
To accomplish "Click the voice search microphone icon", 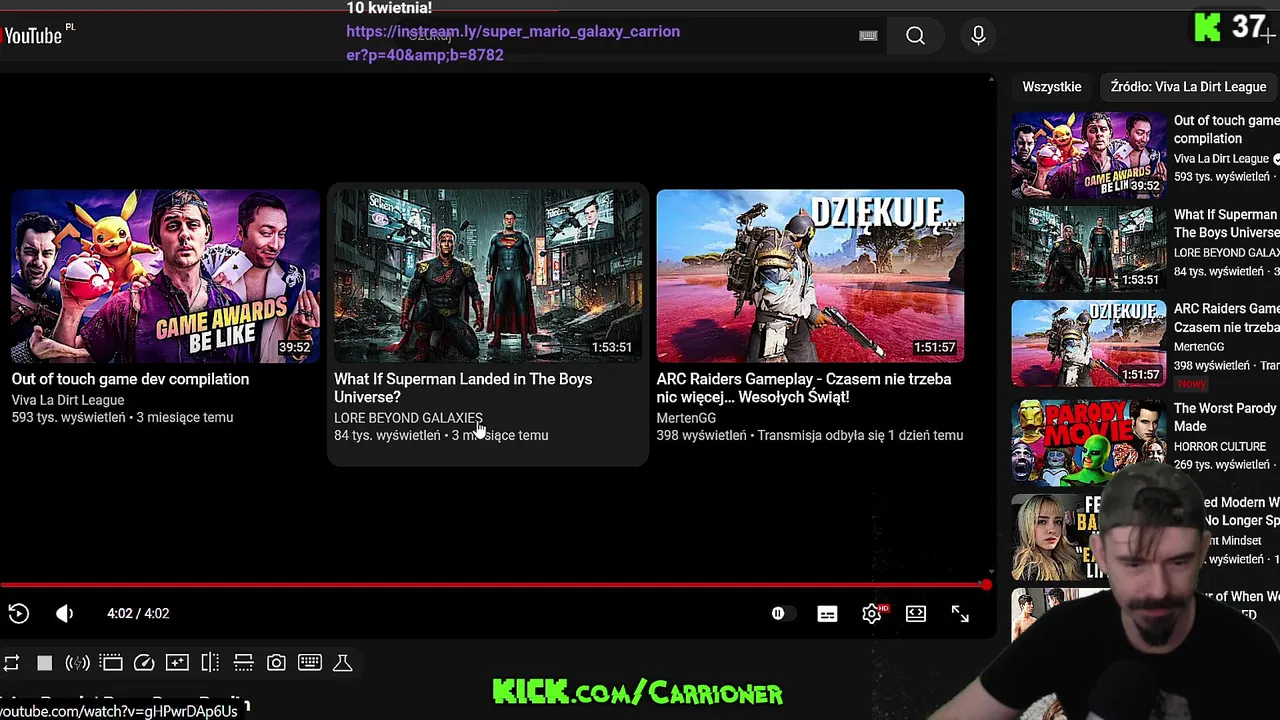I will point(978,36).
